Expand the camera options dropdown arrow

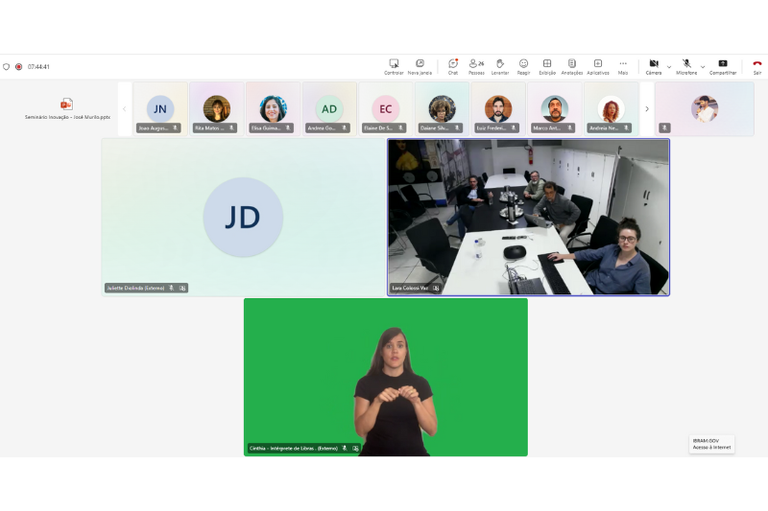tap(669, 67)
